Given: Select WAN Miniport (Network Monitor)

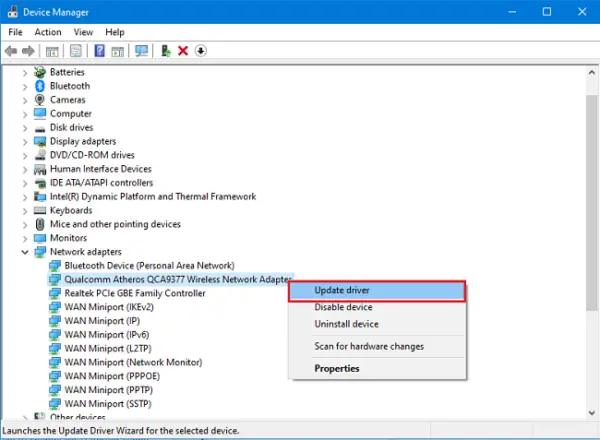Looking at the screenshot, I should [x=133, y=362].
